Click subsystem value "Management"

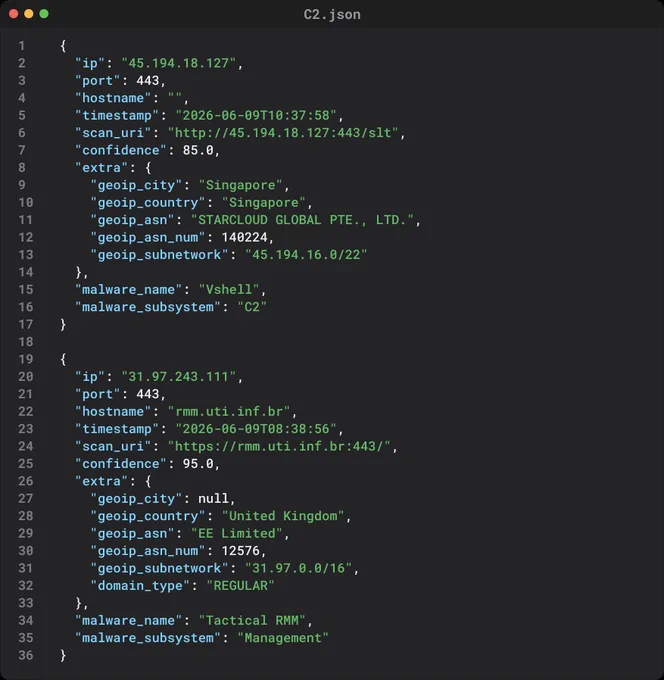[x=283, y=638]
